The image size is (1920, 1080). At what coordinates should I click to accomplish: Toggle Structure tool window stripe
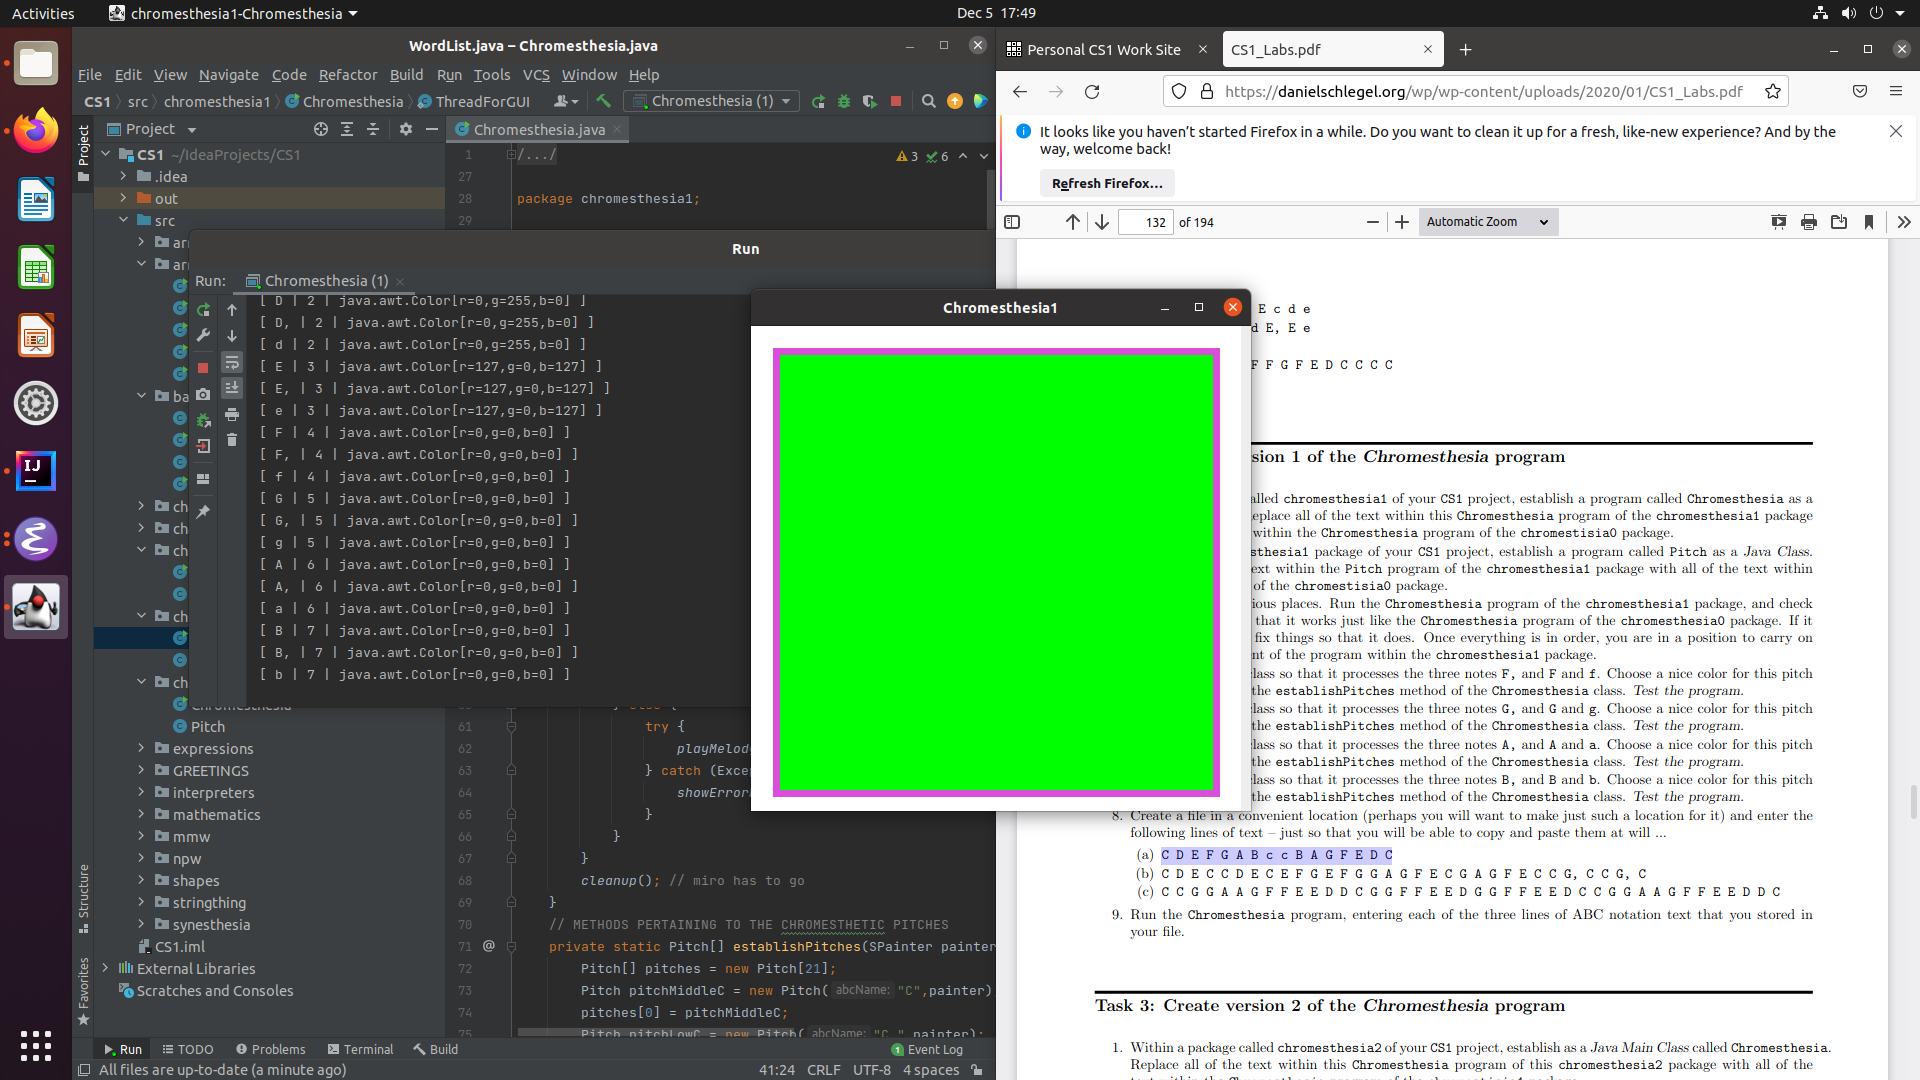point(84,897)
